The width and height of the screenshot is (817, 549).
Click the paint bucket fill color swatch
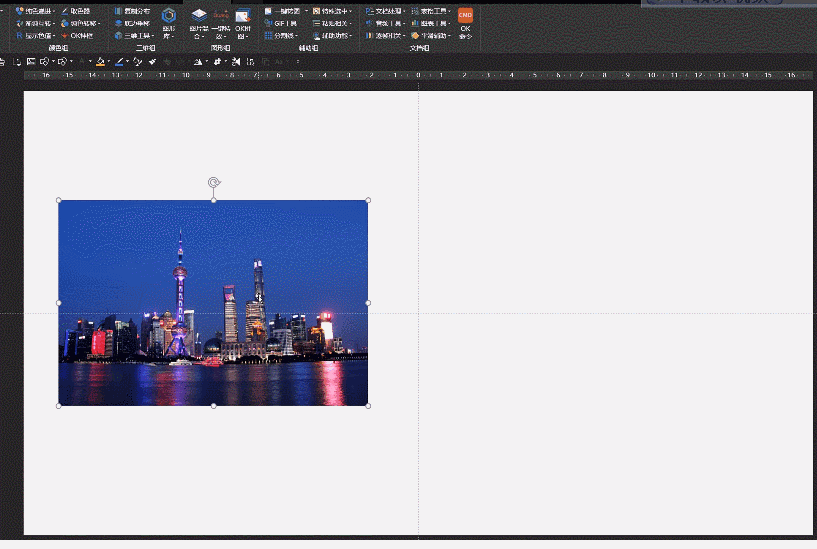coord(100,62)
